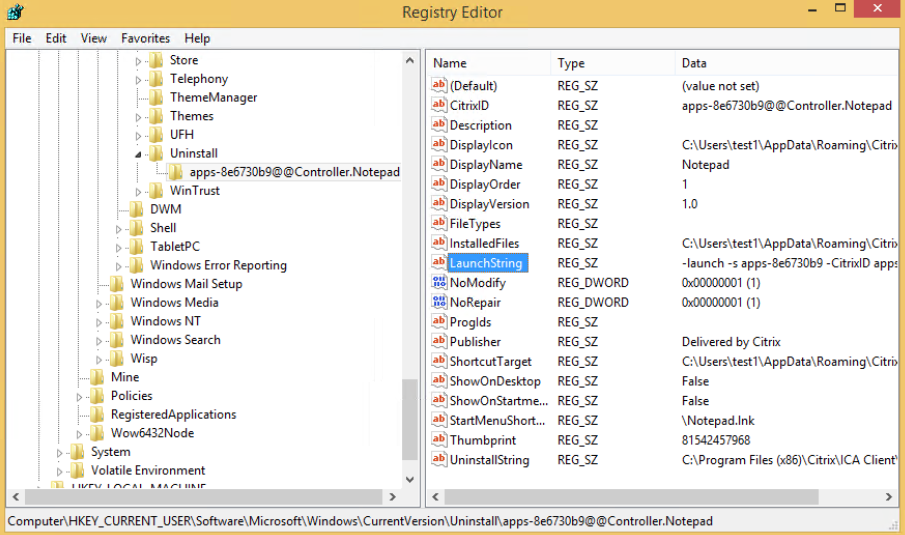
Task: Expand the Windows NT key
Action: coord(99,322)
